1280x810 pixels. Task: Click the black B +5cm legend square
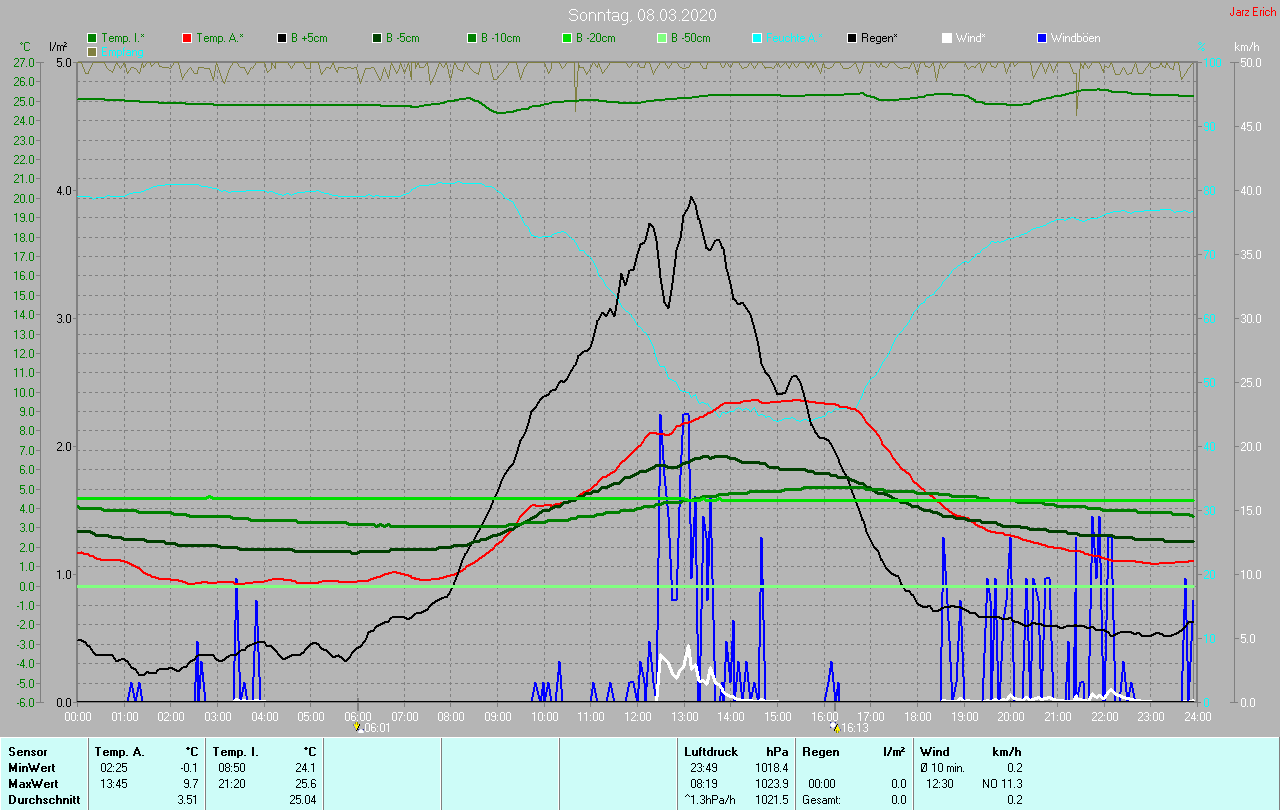click(283, 38)
